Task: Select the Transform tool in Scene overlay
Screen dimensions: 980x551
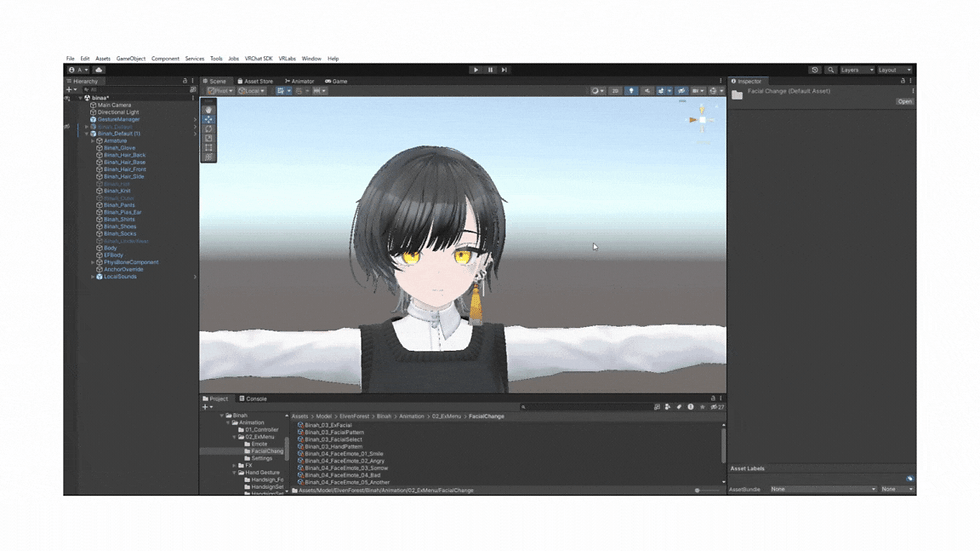Action: coord(208,157)
